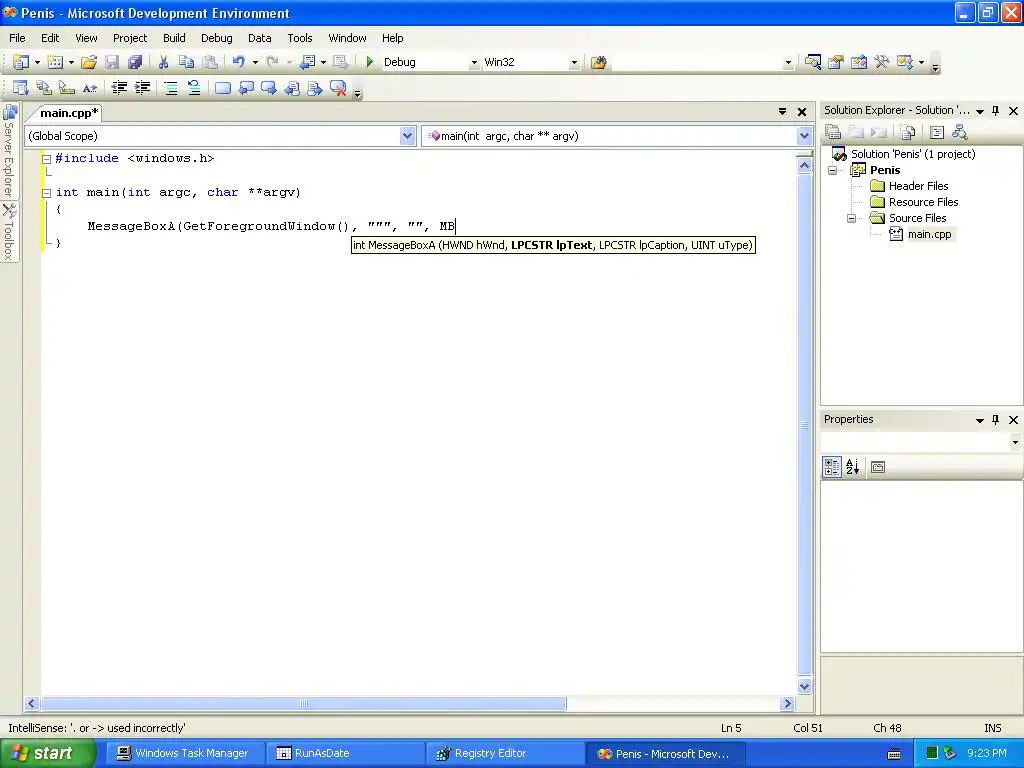The height and width of the screenshot is (768, 1024).
Task: Open the Toolbox hammer-and-wrench icon
Action: coord(882,62)
